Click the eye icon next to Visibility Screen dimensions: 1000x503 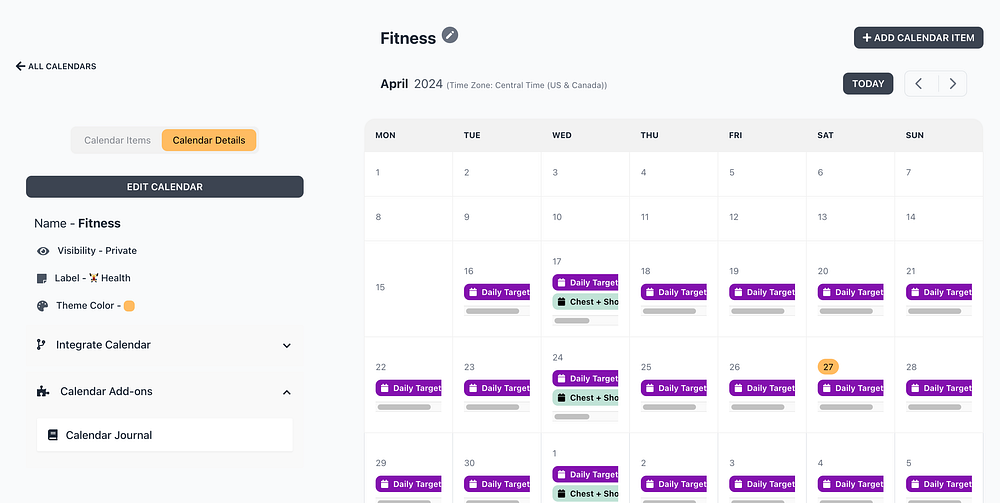click(43, 251)
